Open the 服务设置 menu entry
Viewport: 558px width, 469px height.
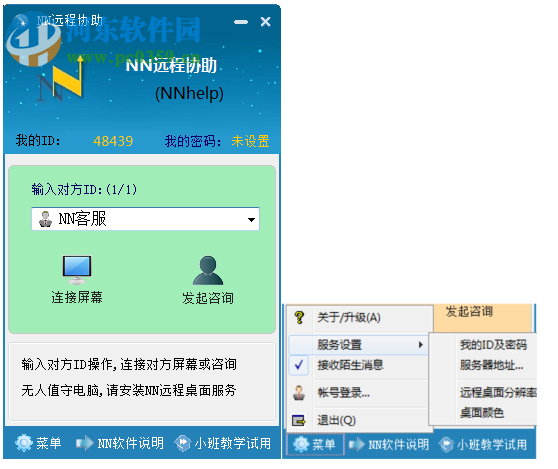(359, 344)
